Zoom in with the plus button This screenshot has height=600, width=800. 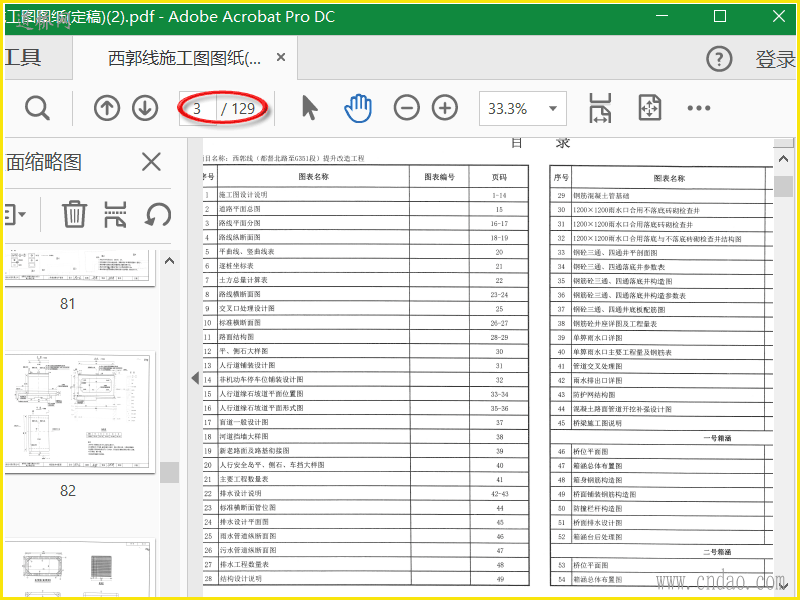445,108
